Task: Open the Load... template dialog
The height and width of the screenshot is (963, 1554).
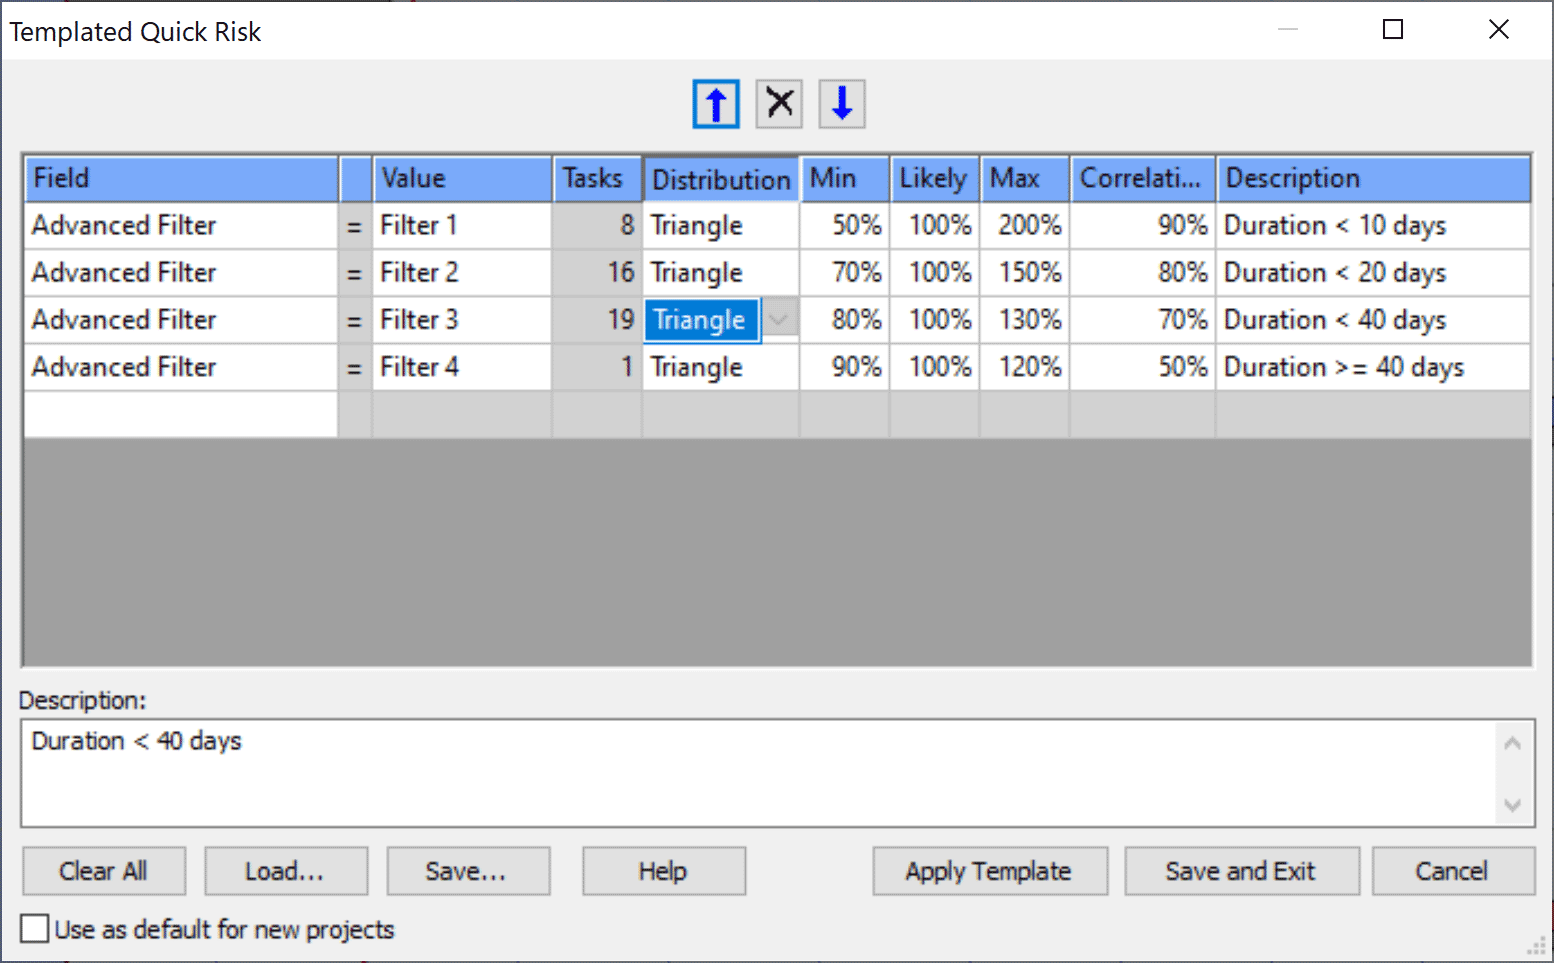Action: [285, 871]
